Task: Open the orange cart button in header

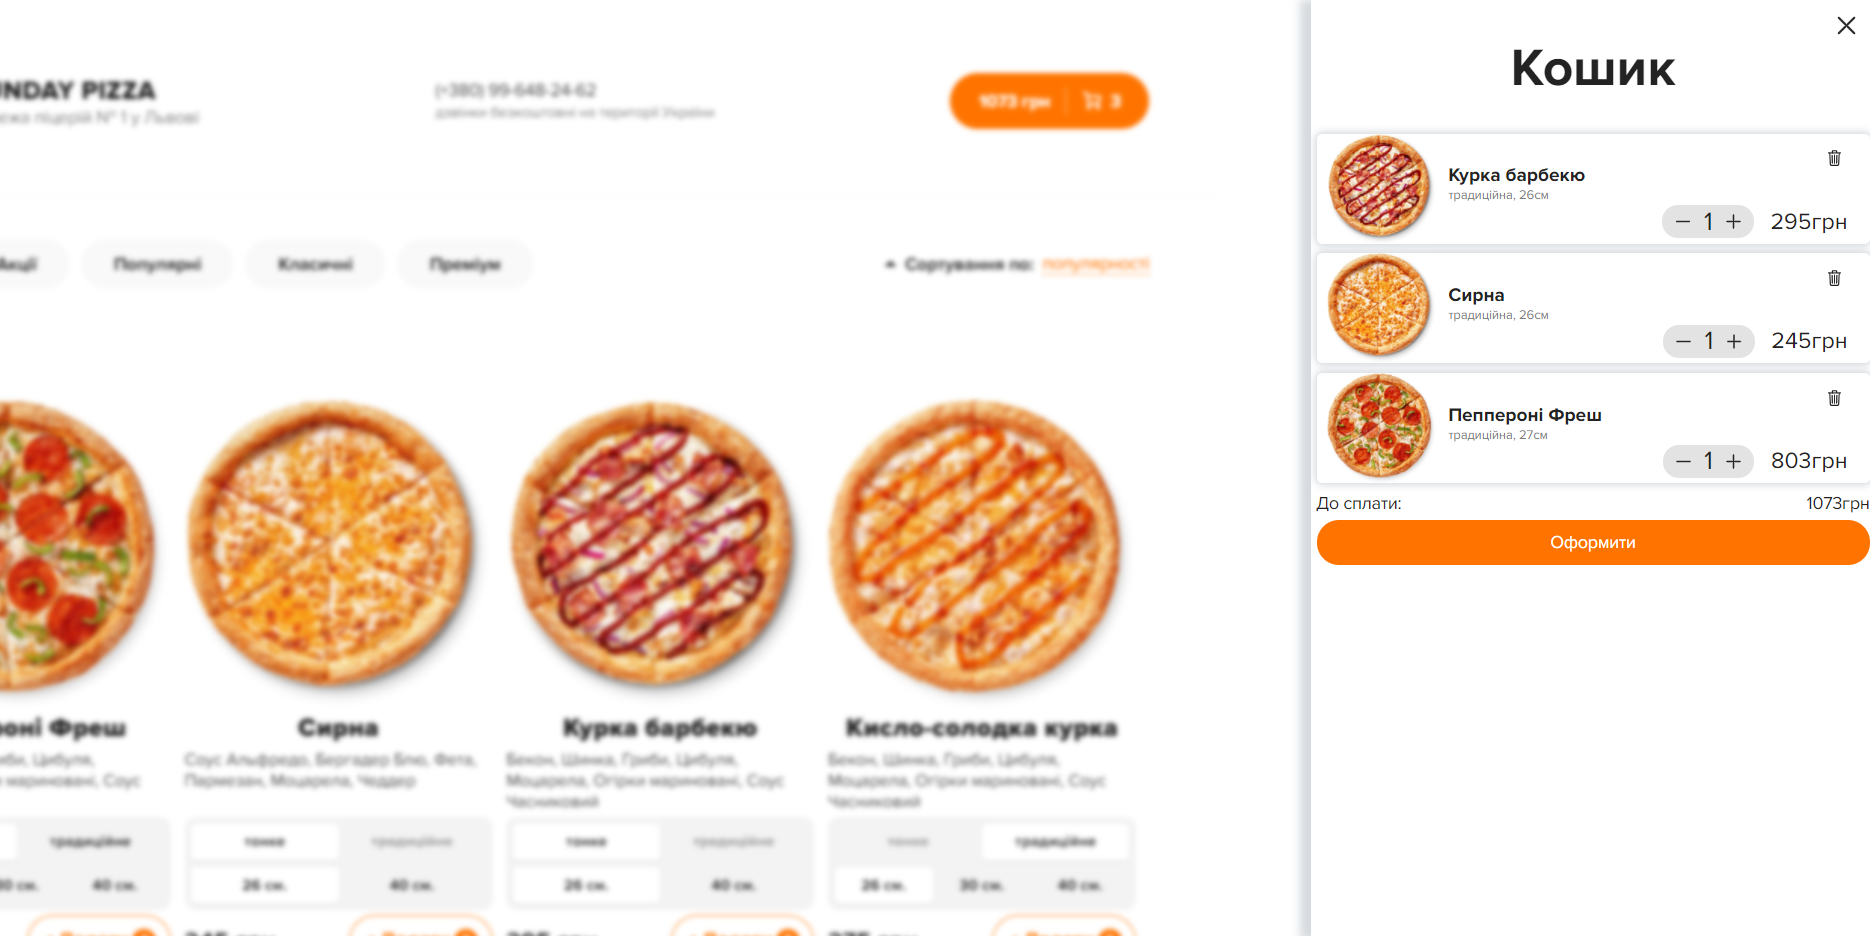Action: pos(1049,101)
